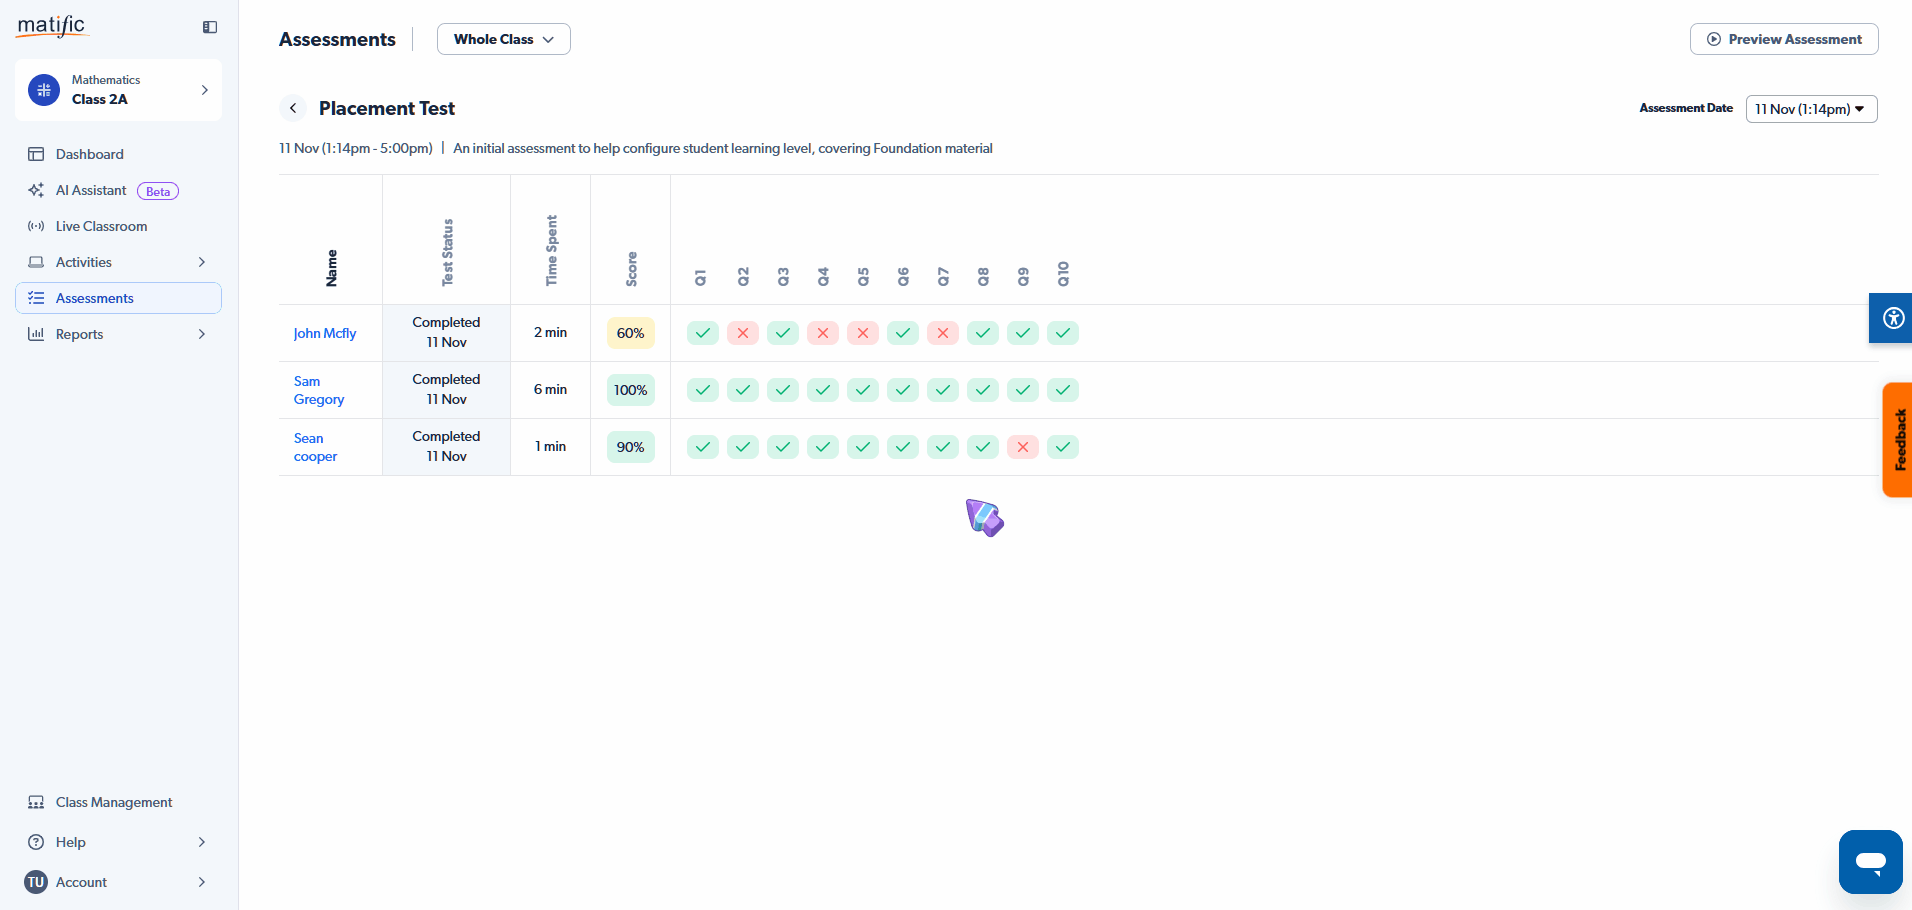Click Sean cooper's Q9 red answer indicator

pyautogui.click(x=1023, y=447)
